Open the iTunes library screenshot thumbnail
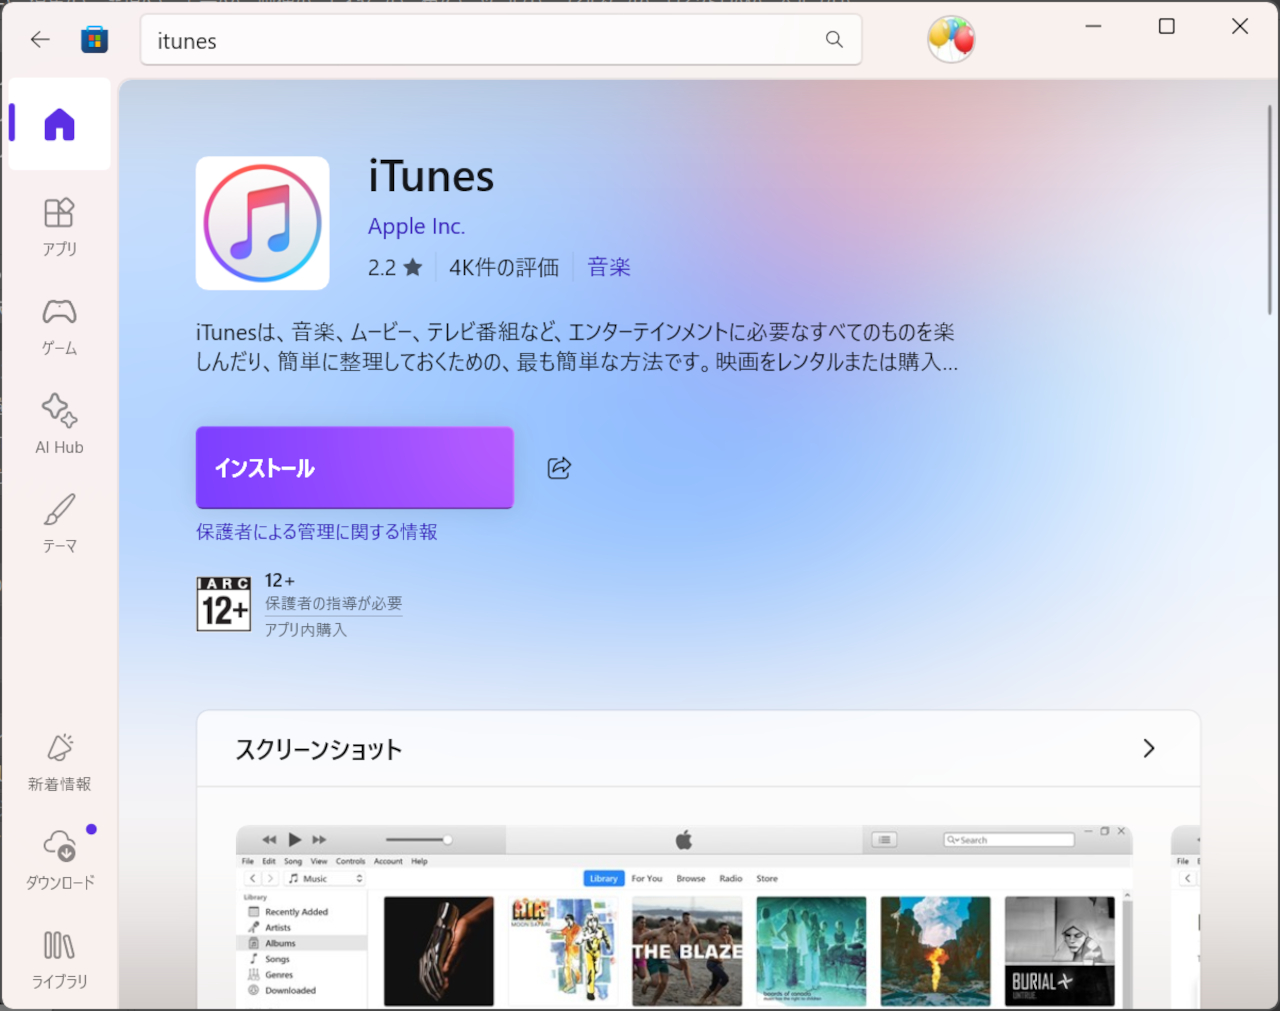 [684, 916]
